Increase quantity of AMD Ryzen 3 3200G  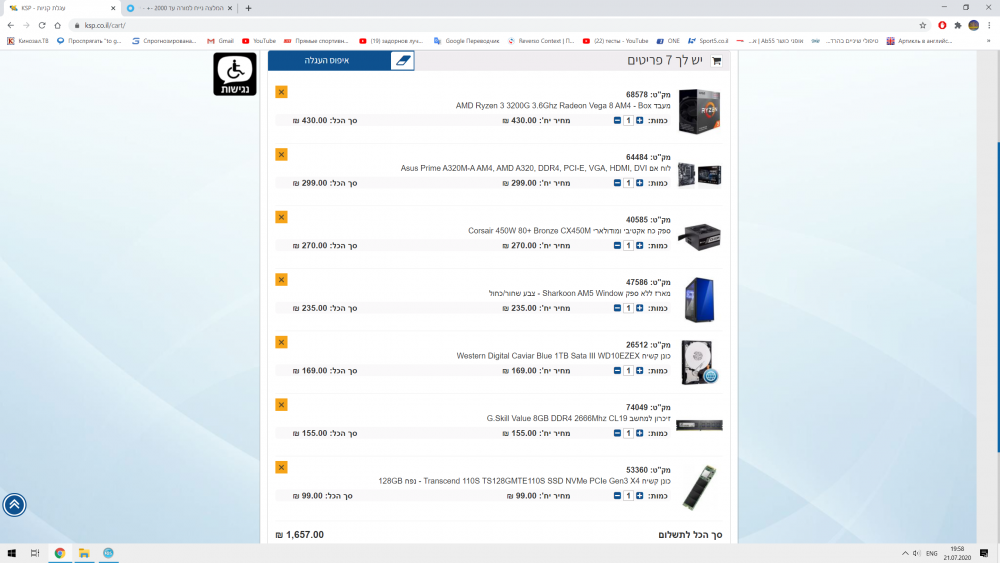640,120
